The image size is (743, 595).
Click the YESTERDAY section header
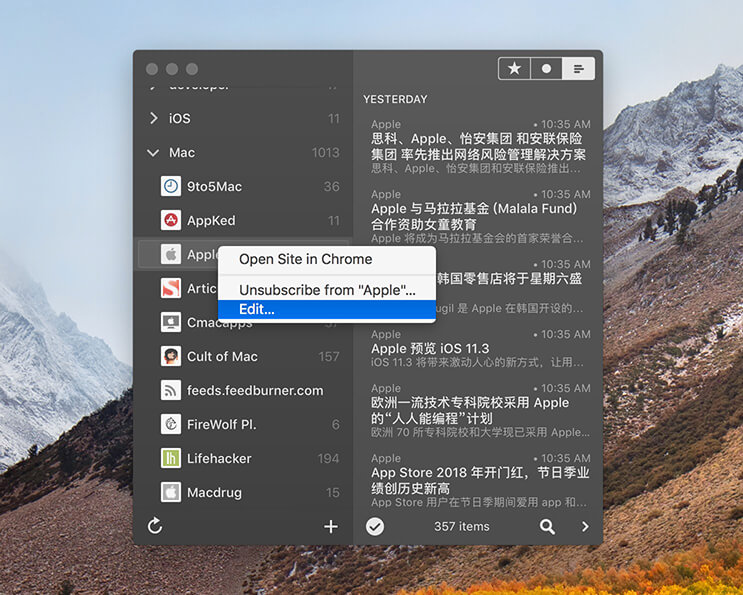395,99
